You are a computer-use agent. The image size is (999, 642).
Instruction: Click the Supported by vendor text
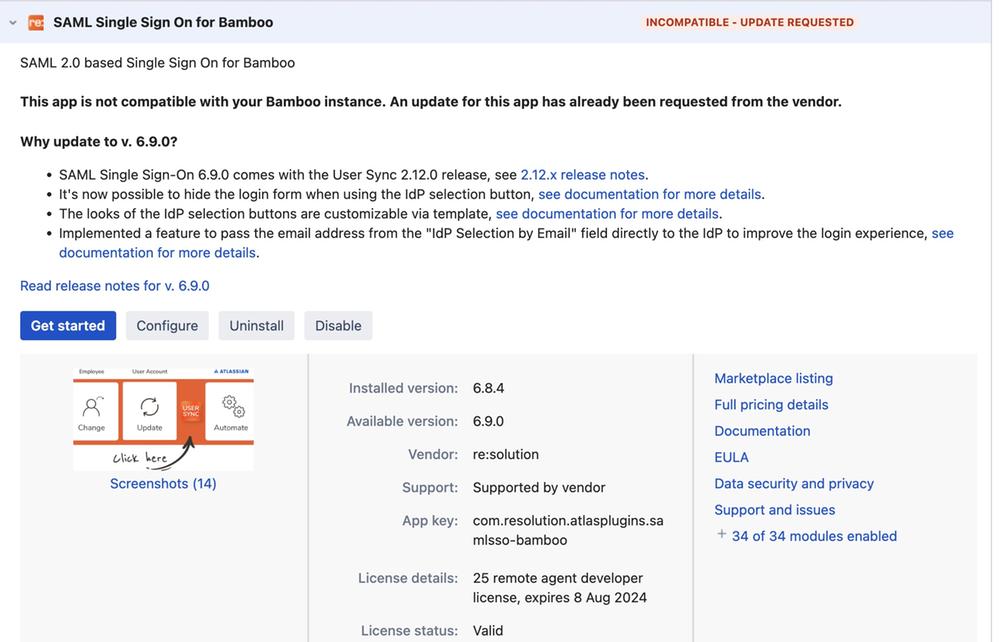(539, 487)
